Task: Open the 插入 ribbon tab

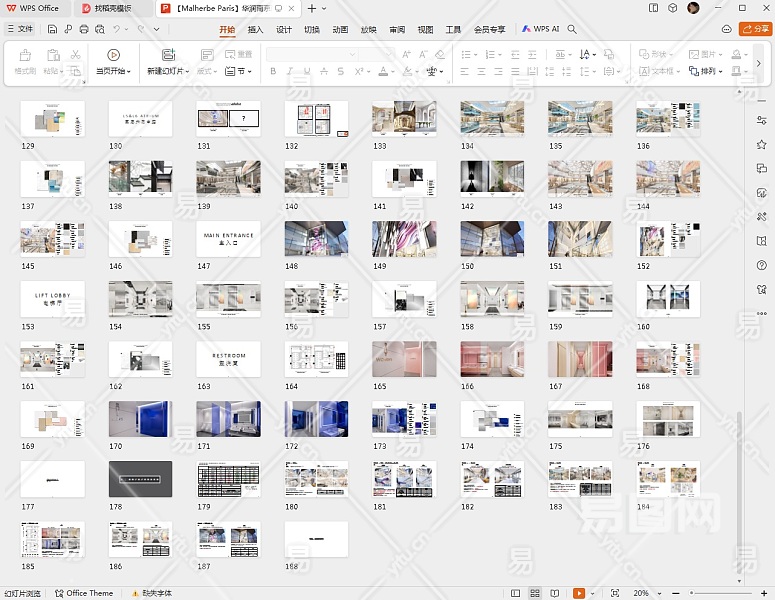Action: tap(256, 29)
